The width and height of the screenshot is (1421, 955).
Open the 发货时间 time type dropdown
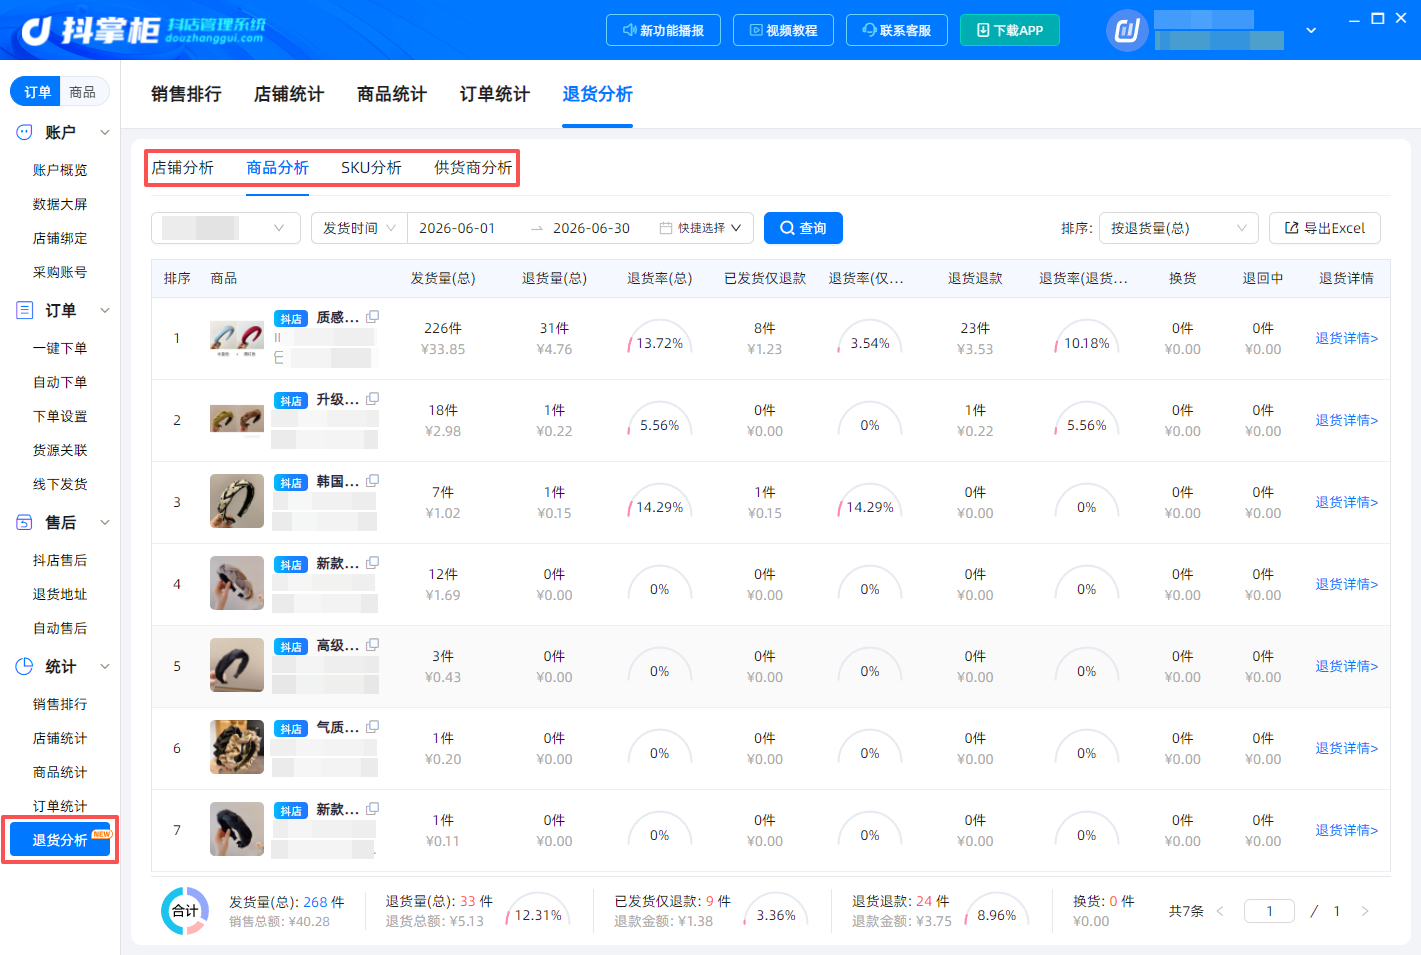(359, 228)
